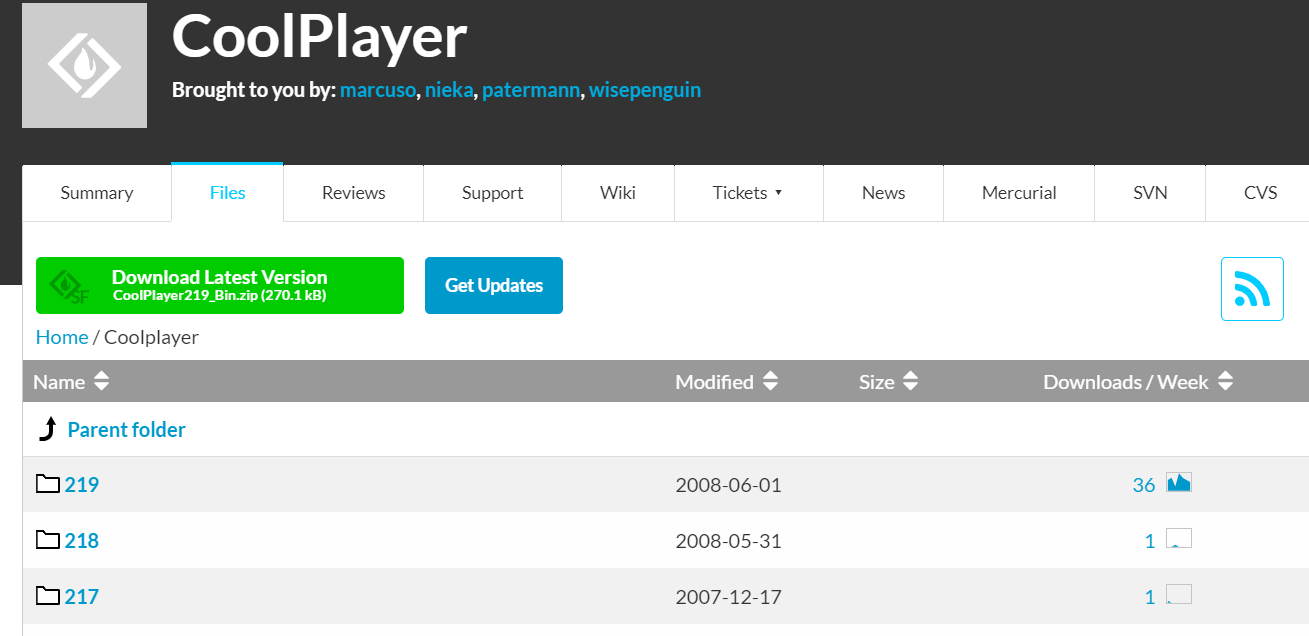Viewport: 1309px width, 636px height.
Task: Click the CoolPlayer page title
Action: (320, 36)
